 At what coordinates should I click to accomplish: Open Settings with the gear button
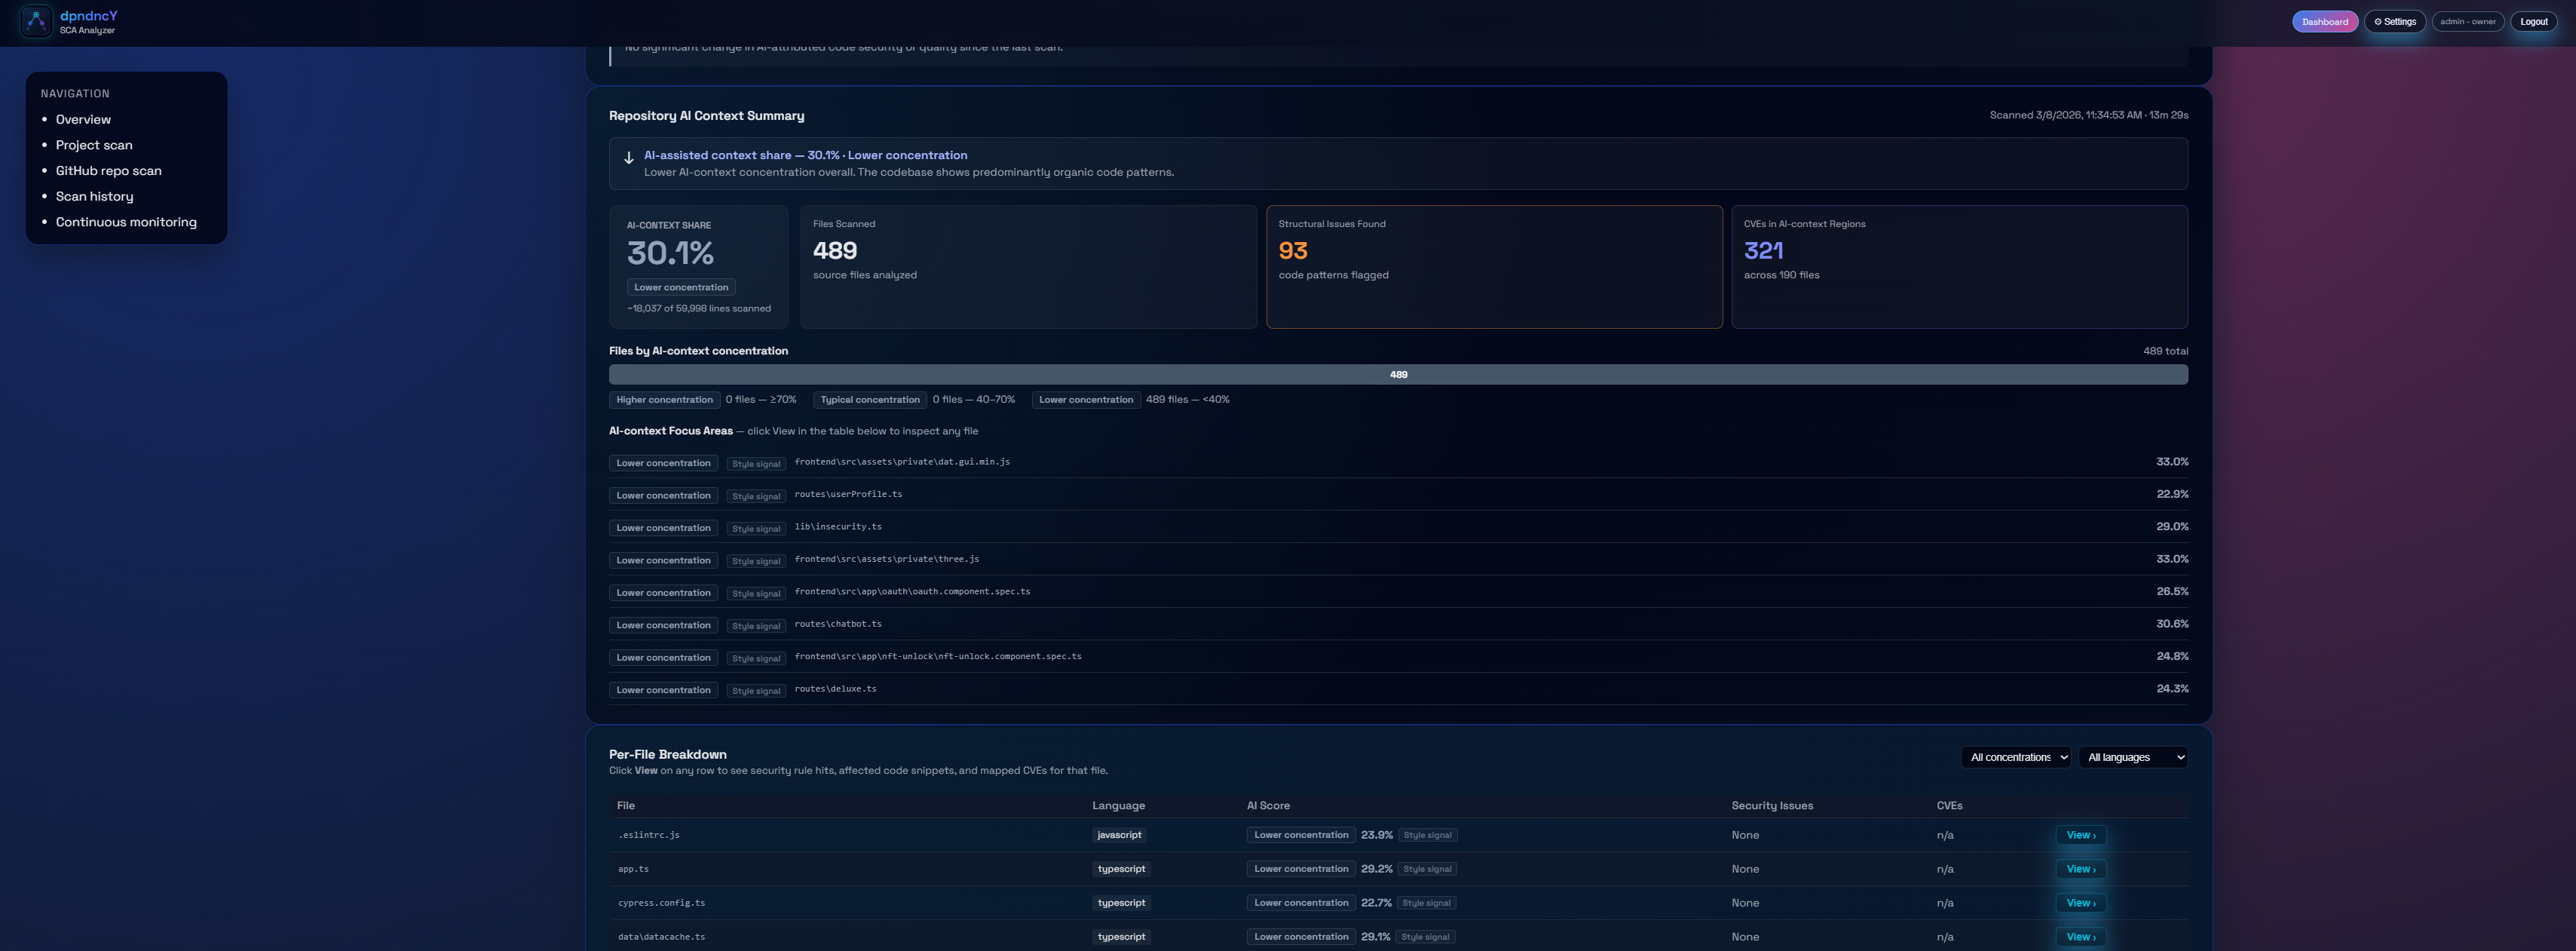(x=2394, y=22)
